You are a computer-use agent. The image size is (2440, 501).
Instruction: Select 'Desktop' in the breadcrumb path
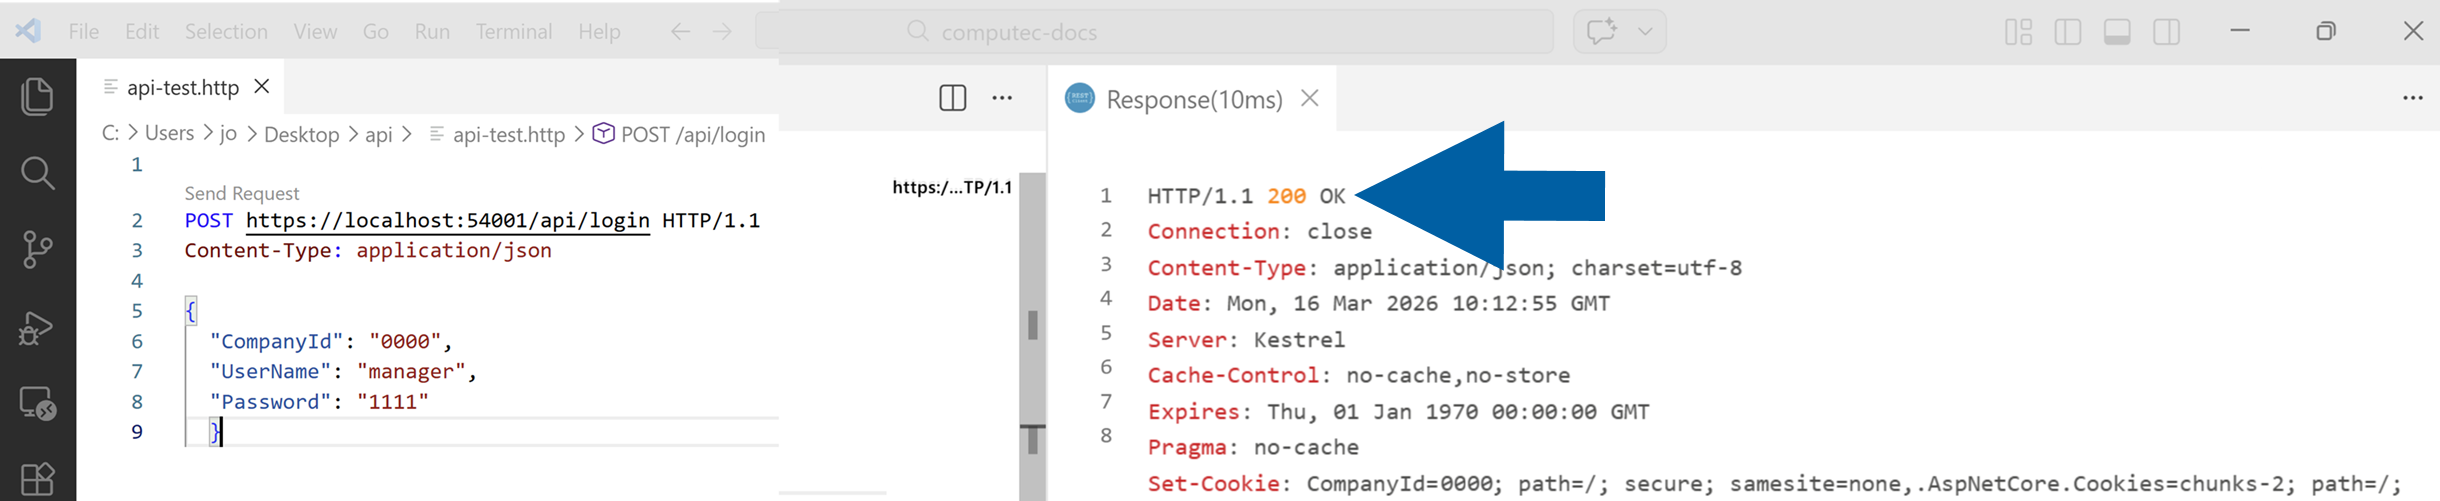click(301, 134)
